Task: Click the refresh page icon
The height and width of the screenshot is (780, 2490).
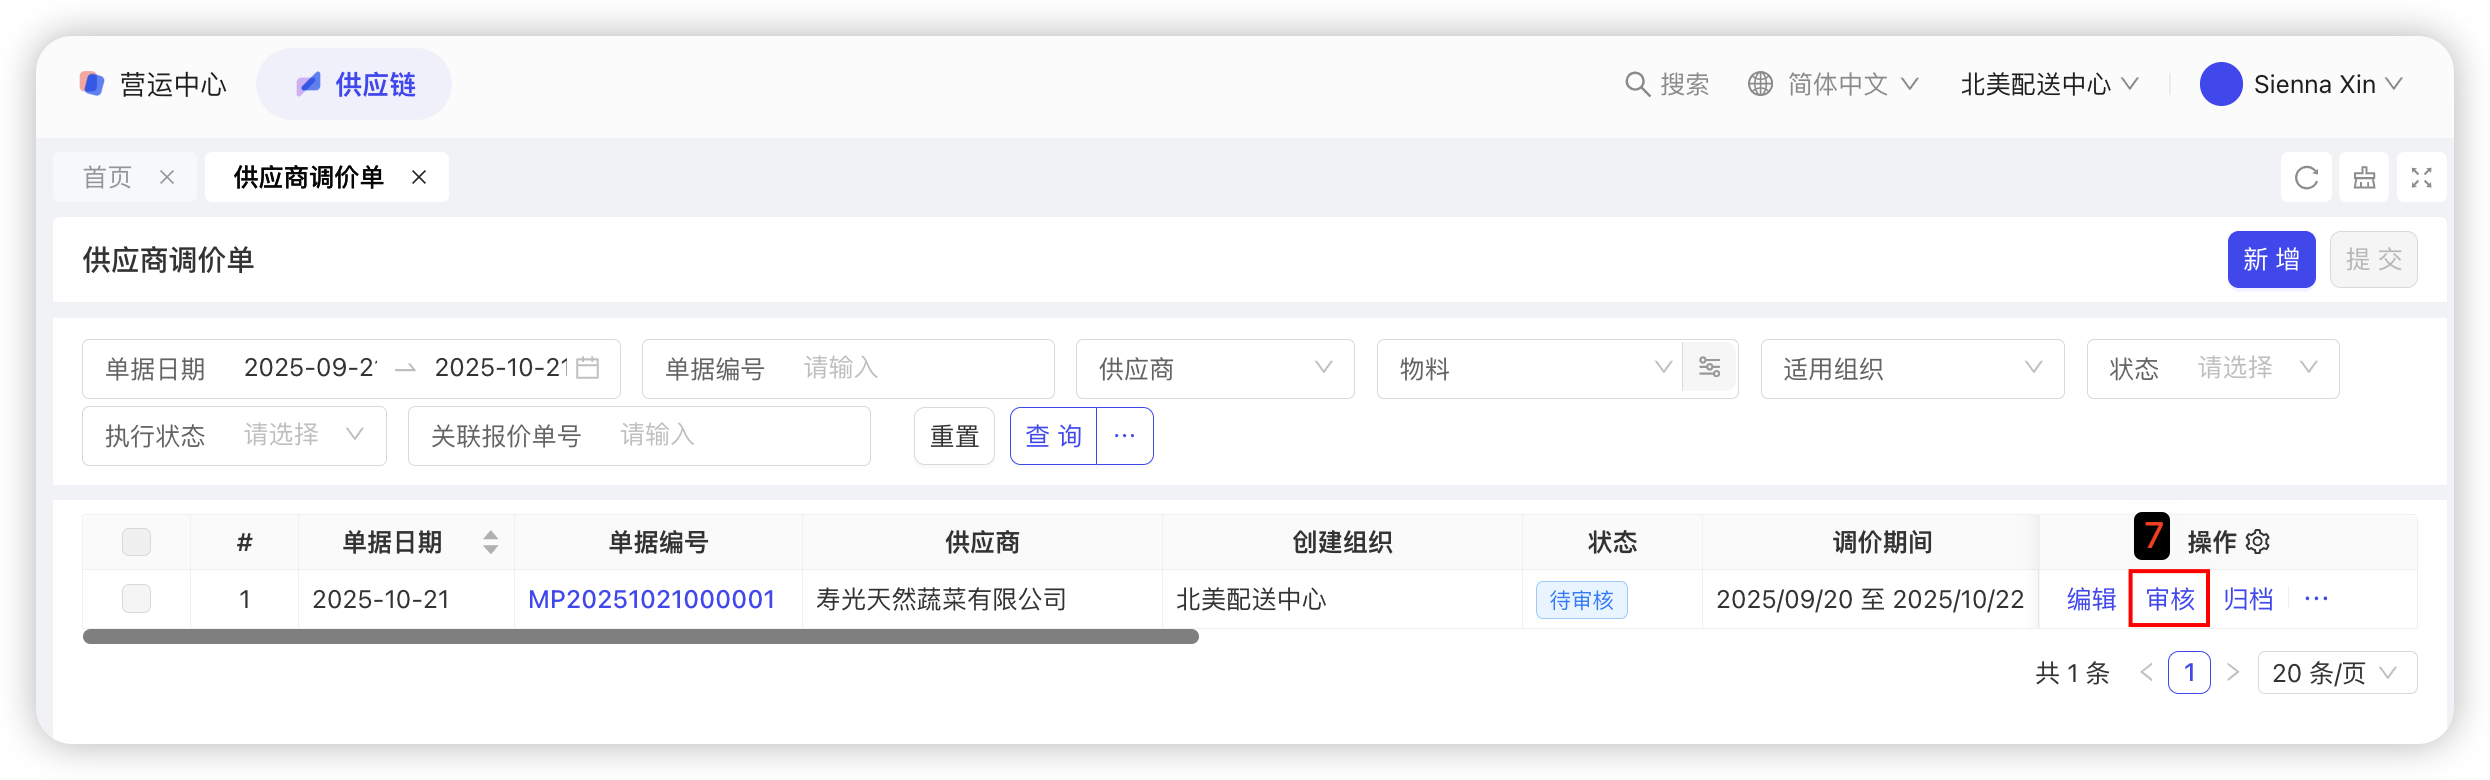Action: pyautogui.click(x=2306, y=178)
